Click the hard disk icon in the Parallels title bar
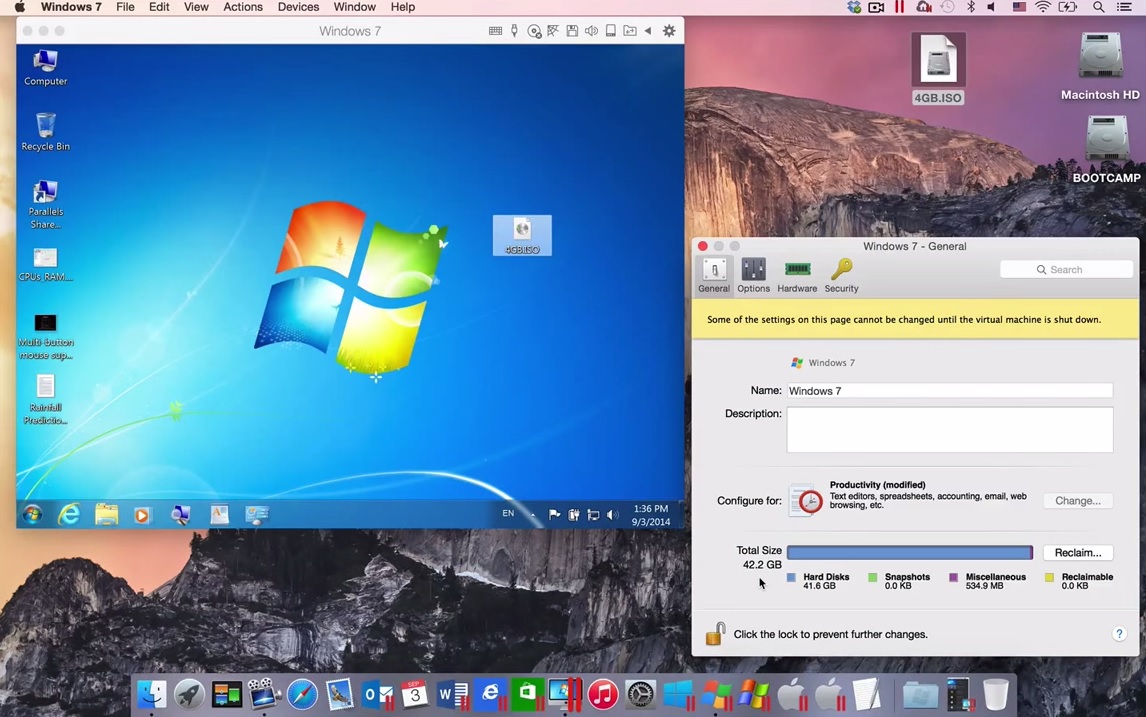The image size is (1146, 717). pyautogui.click(x=610, y=31)
